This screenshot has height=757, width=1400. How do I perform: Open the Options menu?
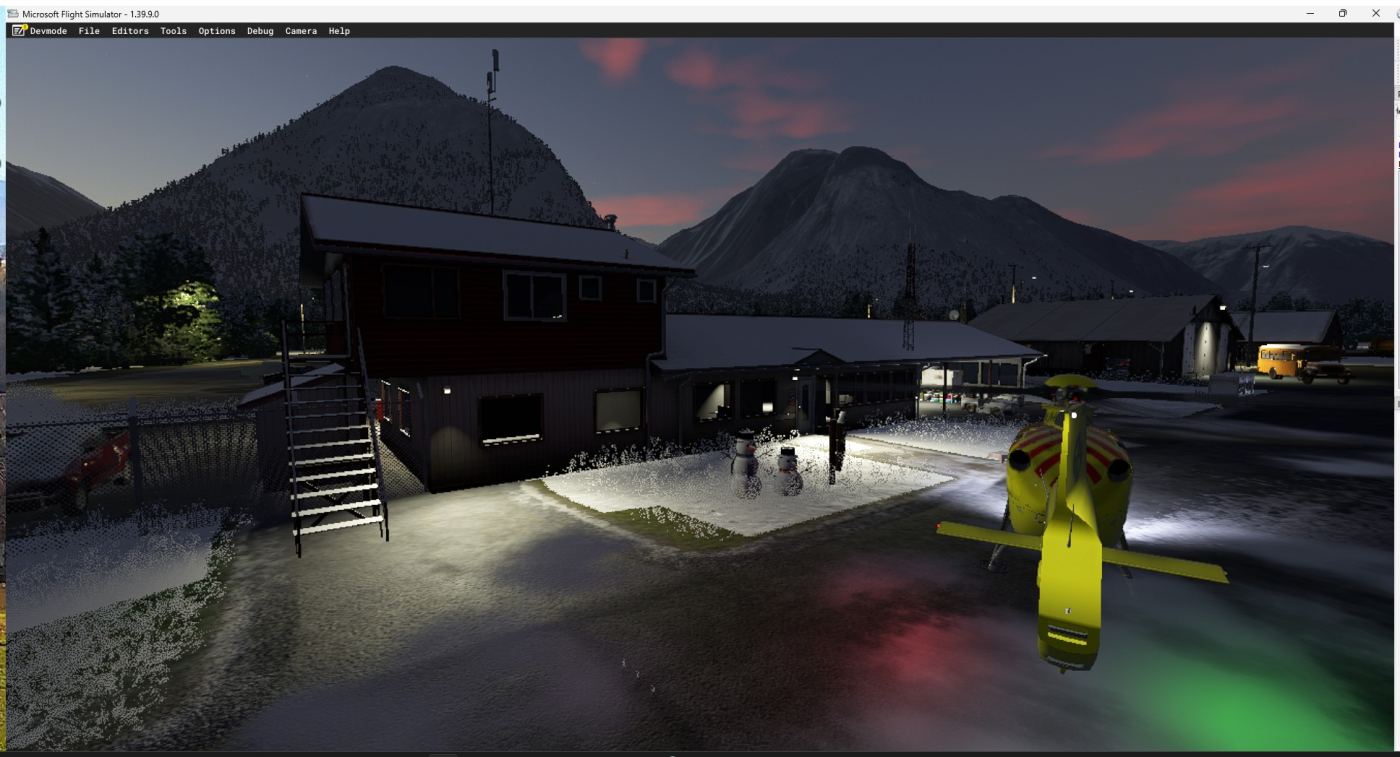tap(216, 31)
